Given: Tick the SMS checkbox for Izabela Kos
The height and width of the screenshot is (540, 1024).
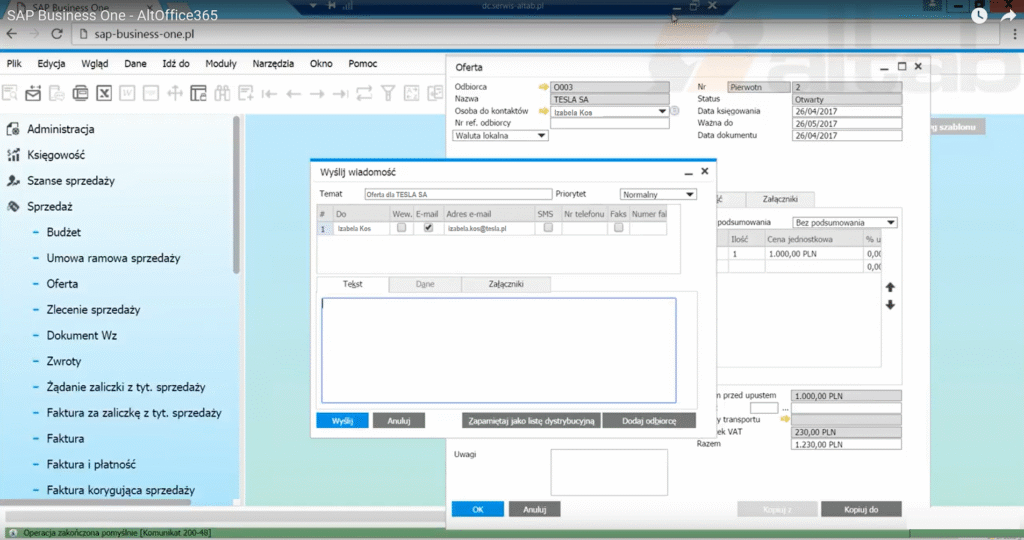Looking at the screenshot, I should point(548,228).
